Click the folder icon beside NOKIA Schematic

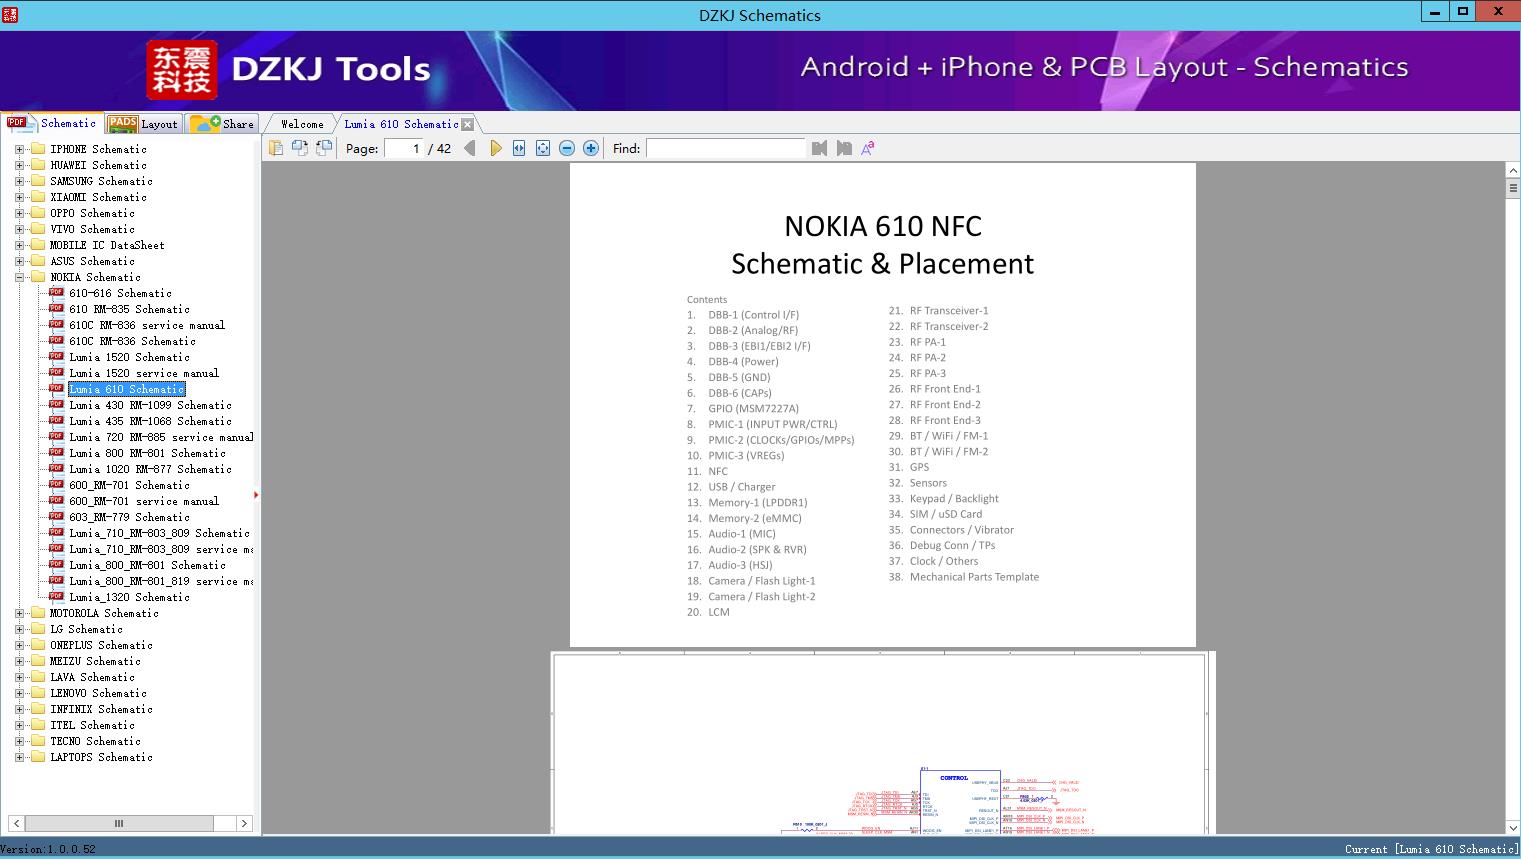38,277
